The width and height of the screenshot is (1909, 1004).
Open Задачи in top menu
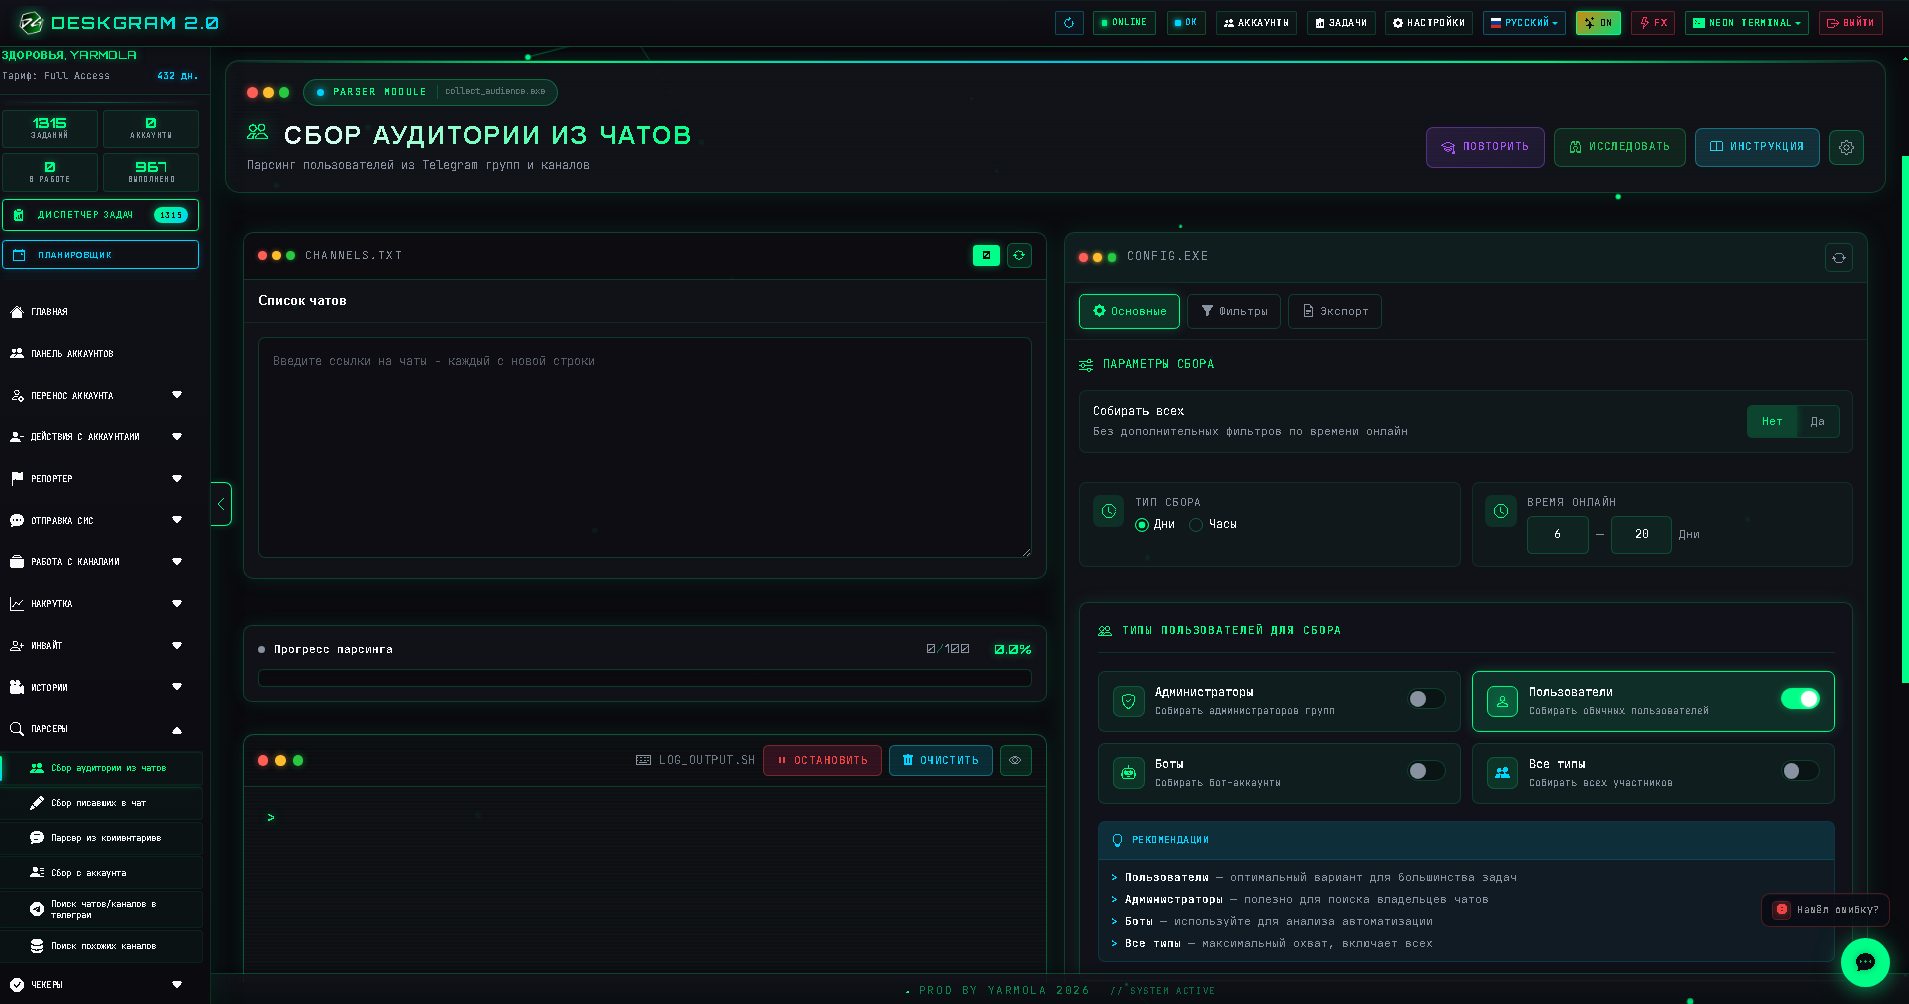tap(1341, 23)
